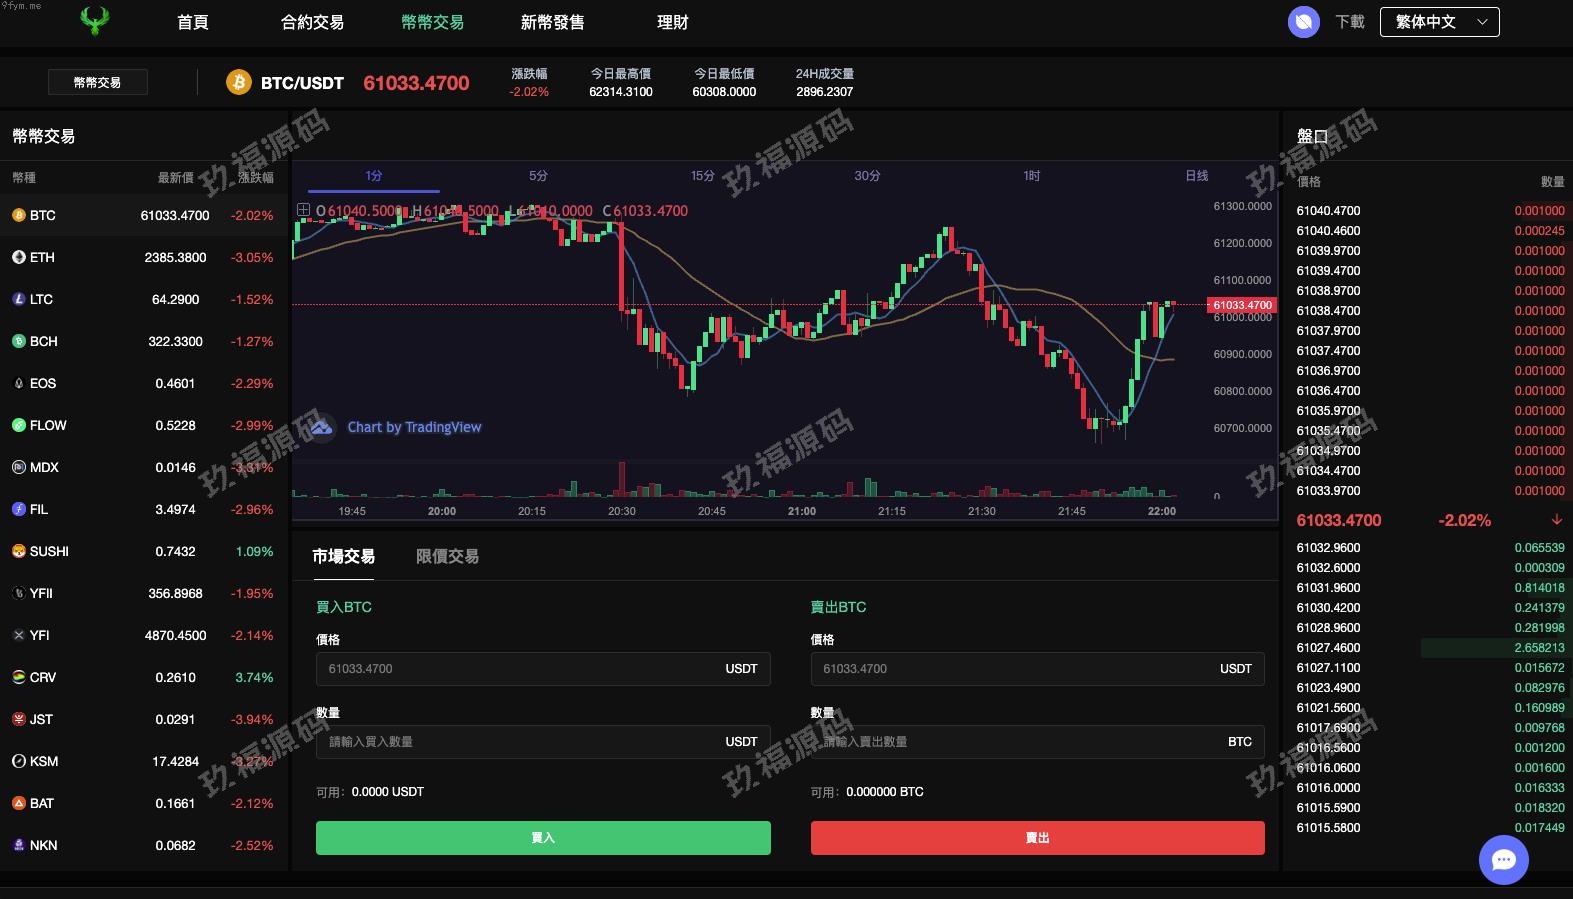Switch chart to 5分 interval
The image size is (1573, 899).
[x=538, y=176]
